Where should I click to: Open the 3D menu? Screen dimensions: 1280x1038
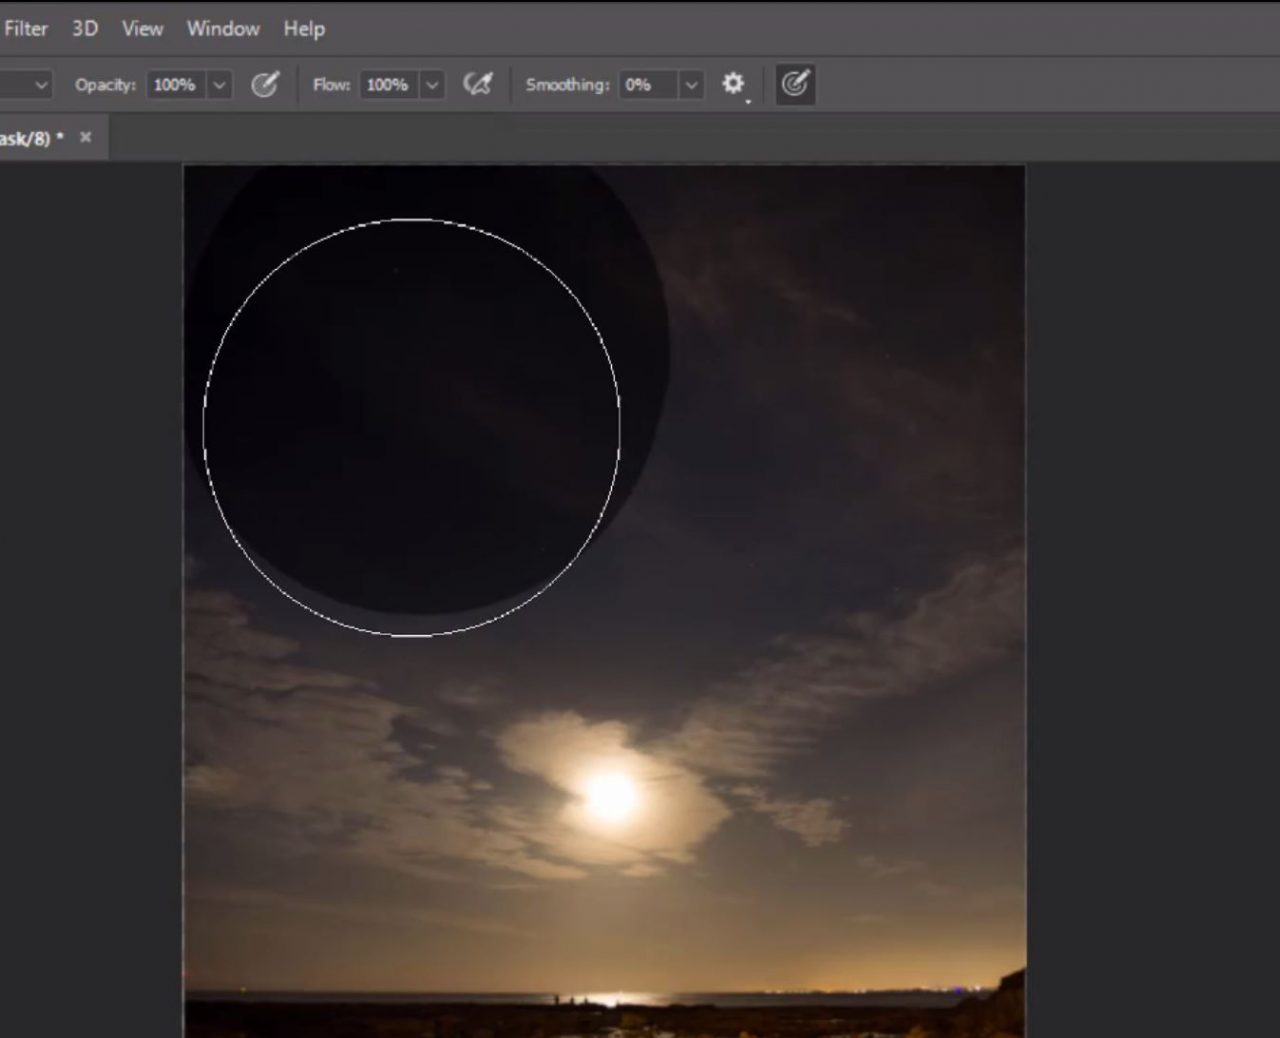click(x=83, y=28)
